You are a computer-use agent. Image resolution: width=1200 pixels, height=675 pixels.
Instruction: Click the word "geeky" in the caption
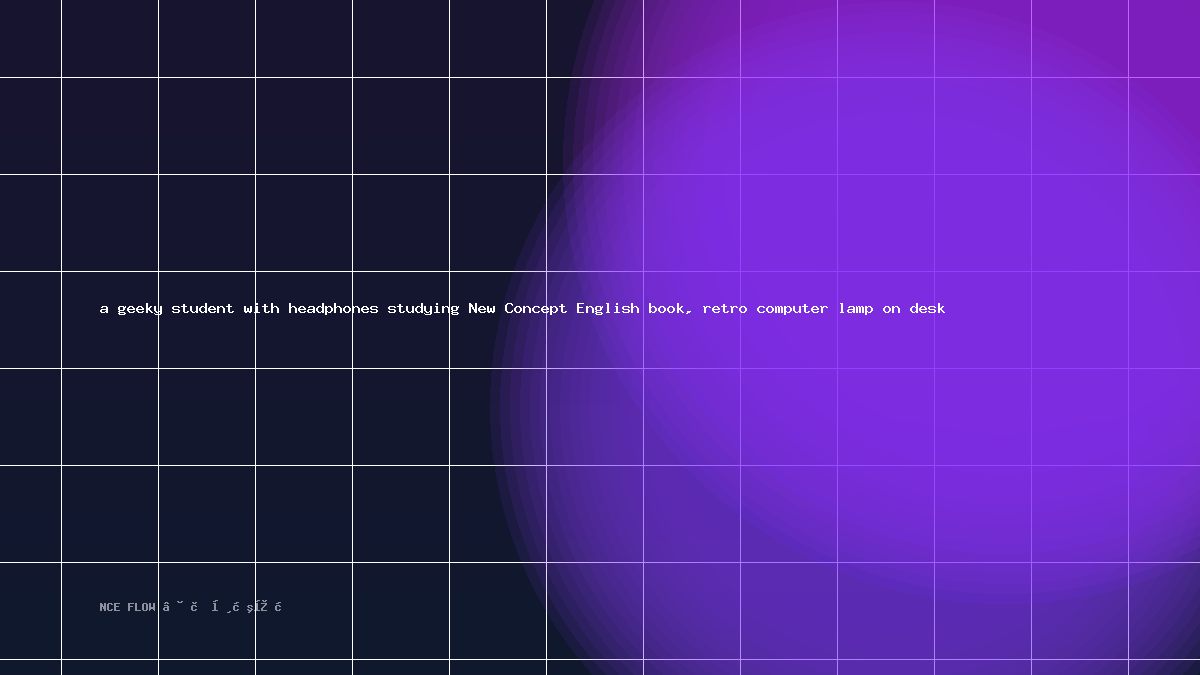140,309
